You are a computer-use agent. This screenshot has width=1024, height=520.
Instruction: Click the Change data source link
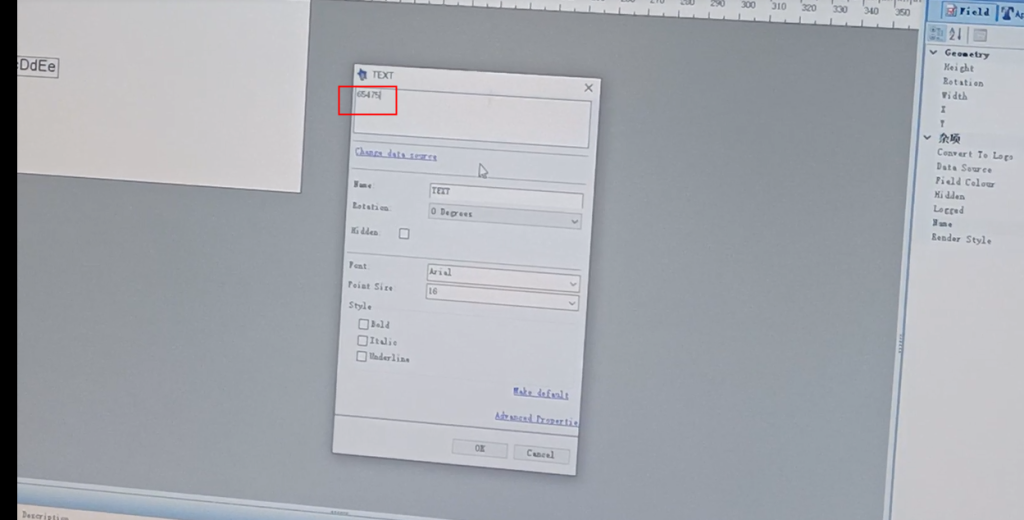pyautogui.click(x=396, y=155)
